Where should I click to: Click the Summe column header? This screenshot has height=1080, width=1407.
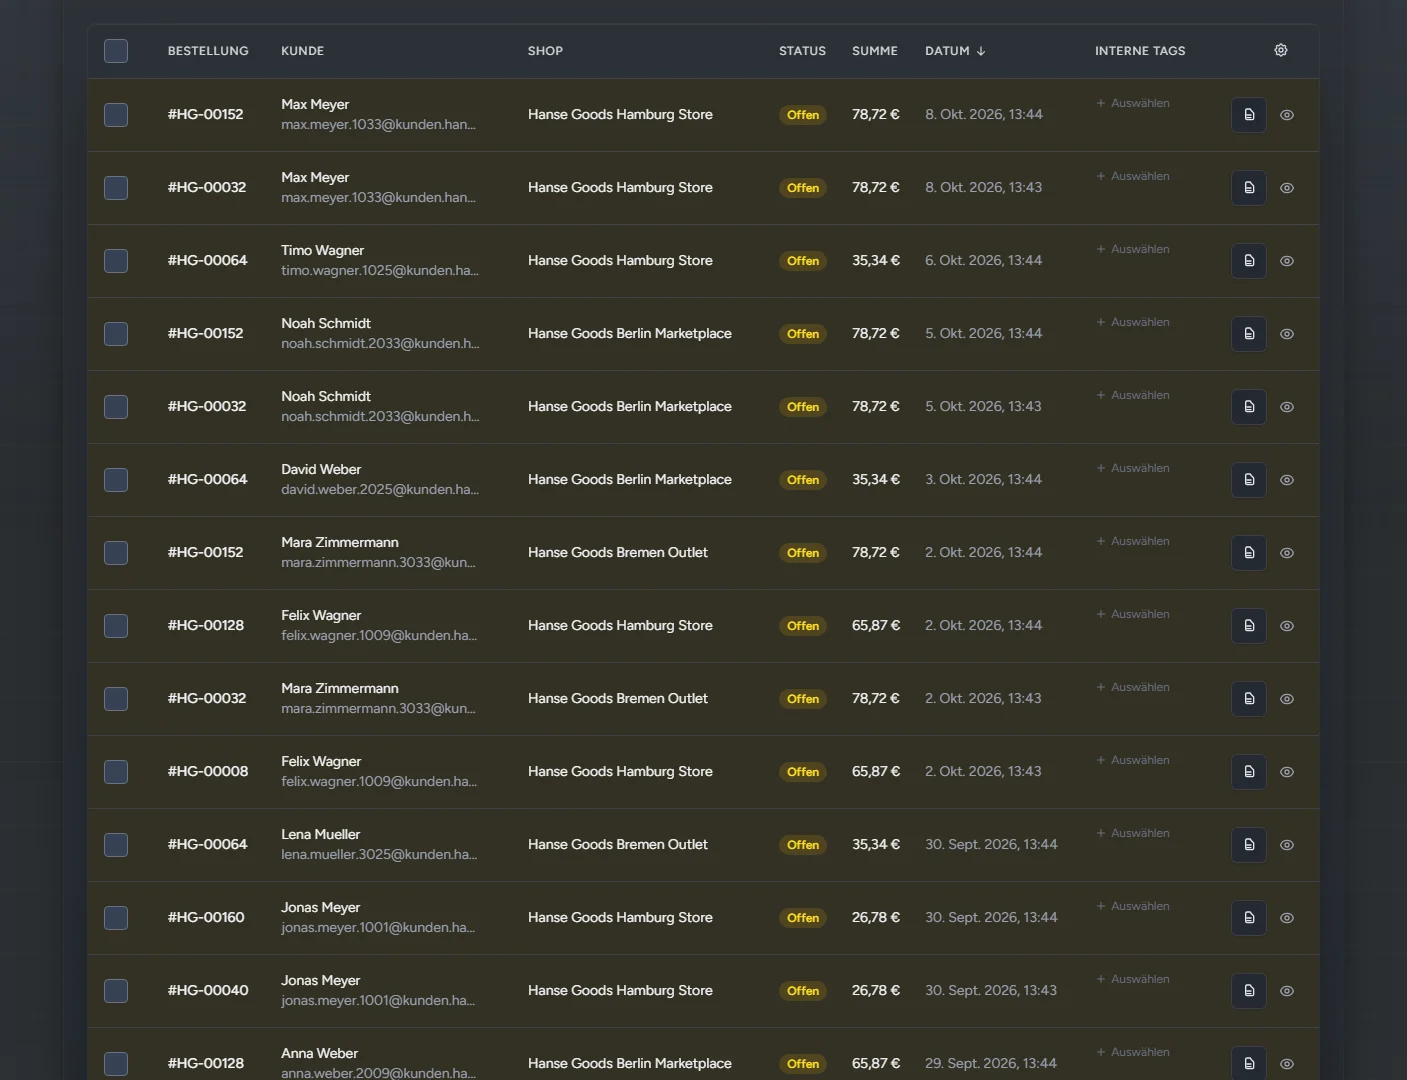(875, 51)
